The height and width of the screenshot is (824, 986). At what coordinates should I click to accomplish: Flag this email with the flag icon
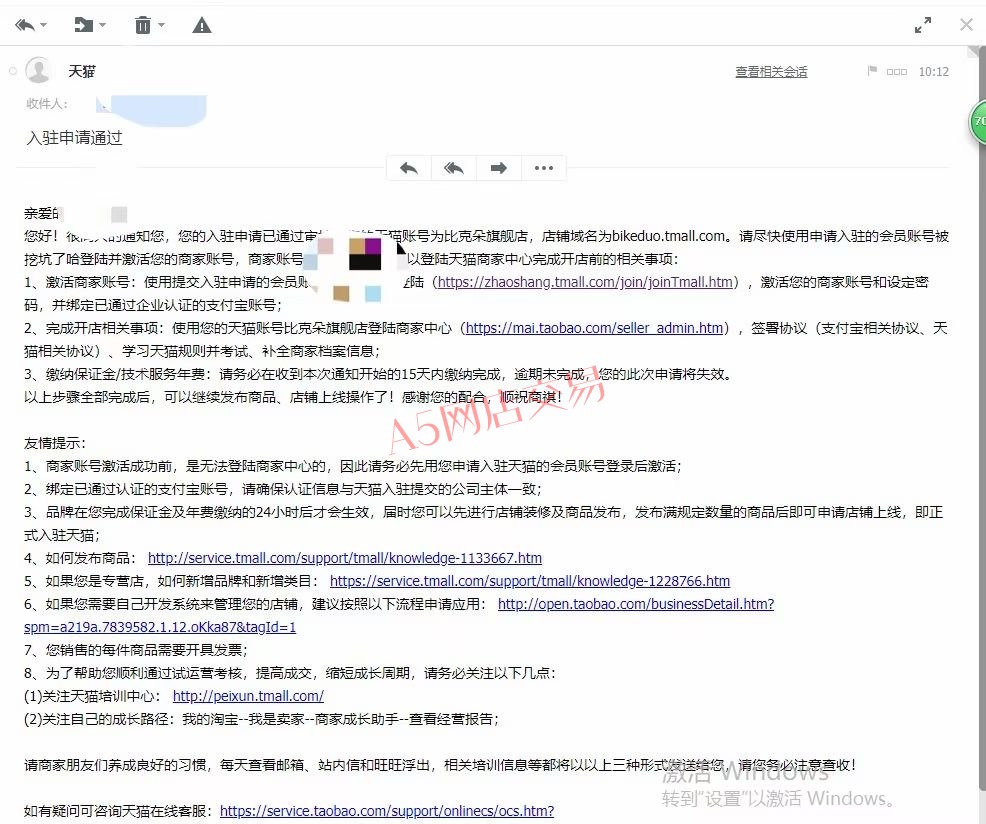872,71
